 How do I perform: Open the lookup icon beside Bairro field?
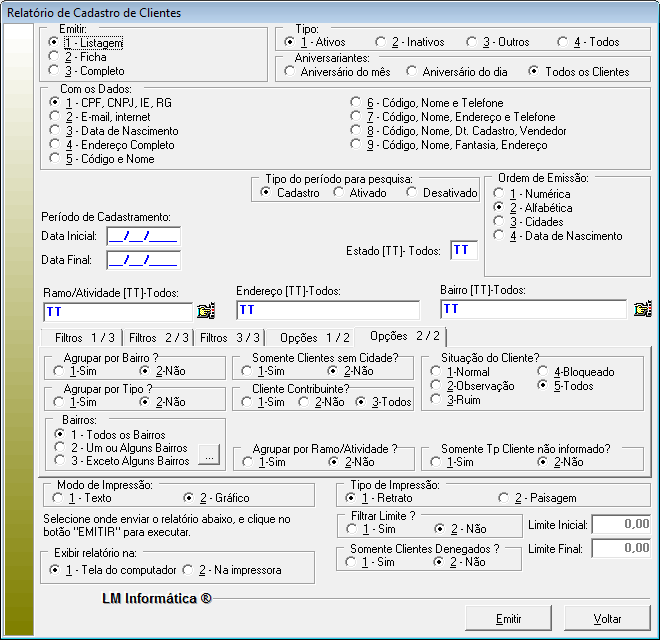tap(643, 310)
